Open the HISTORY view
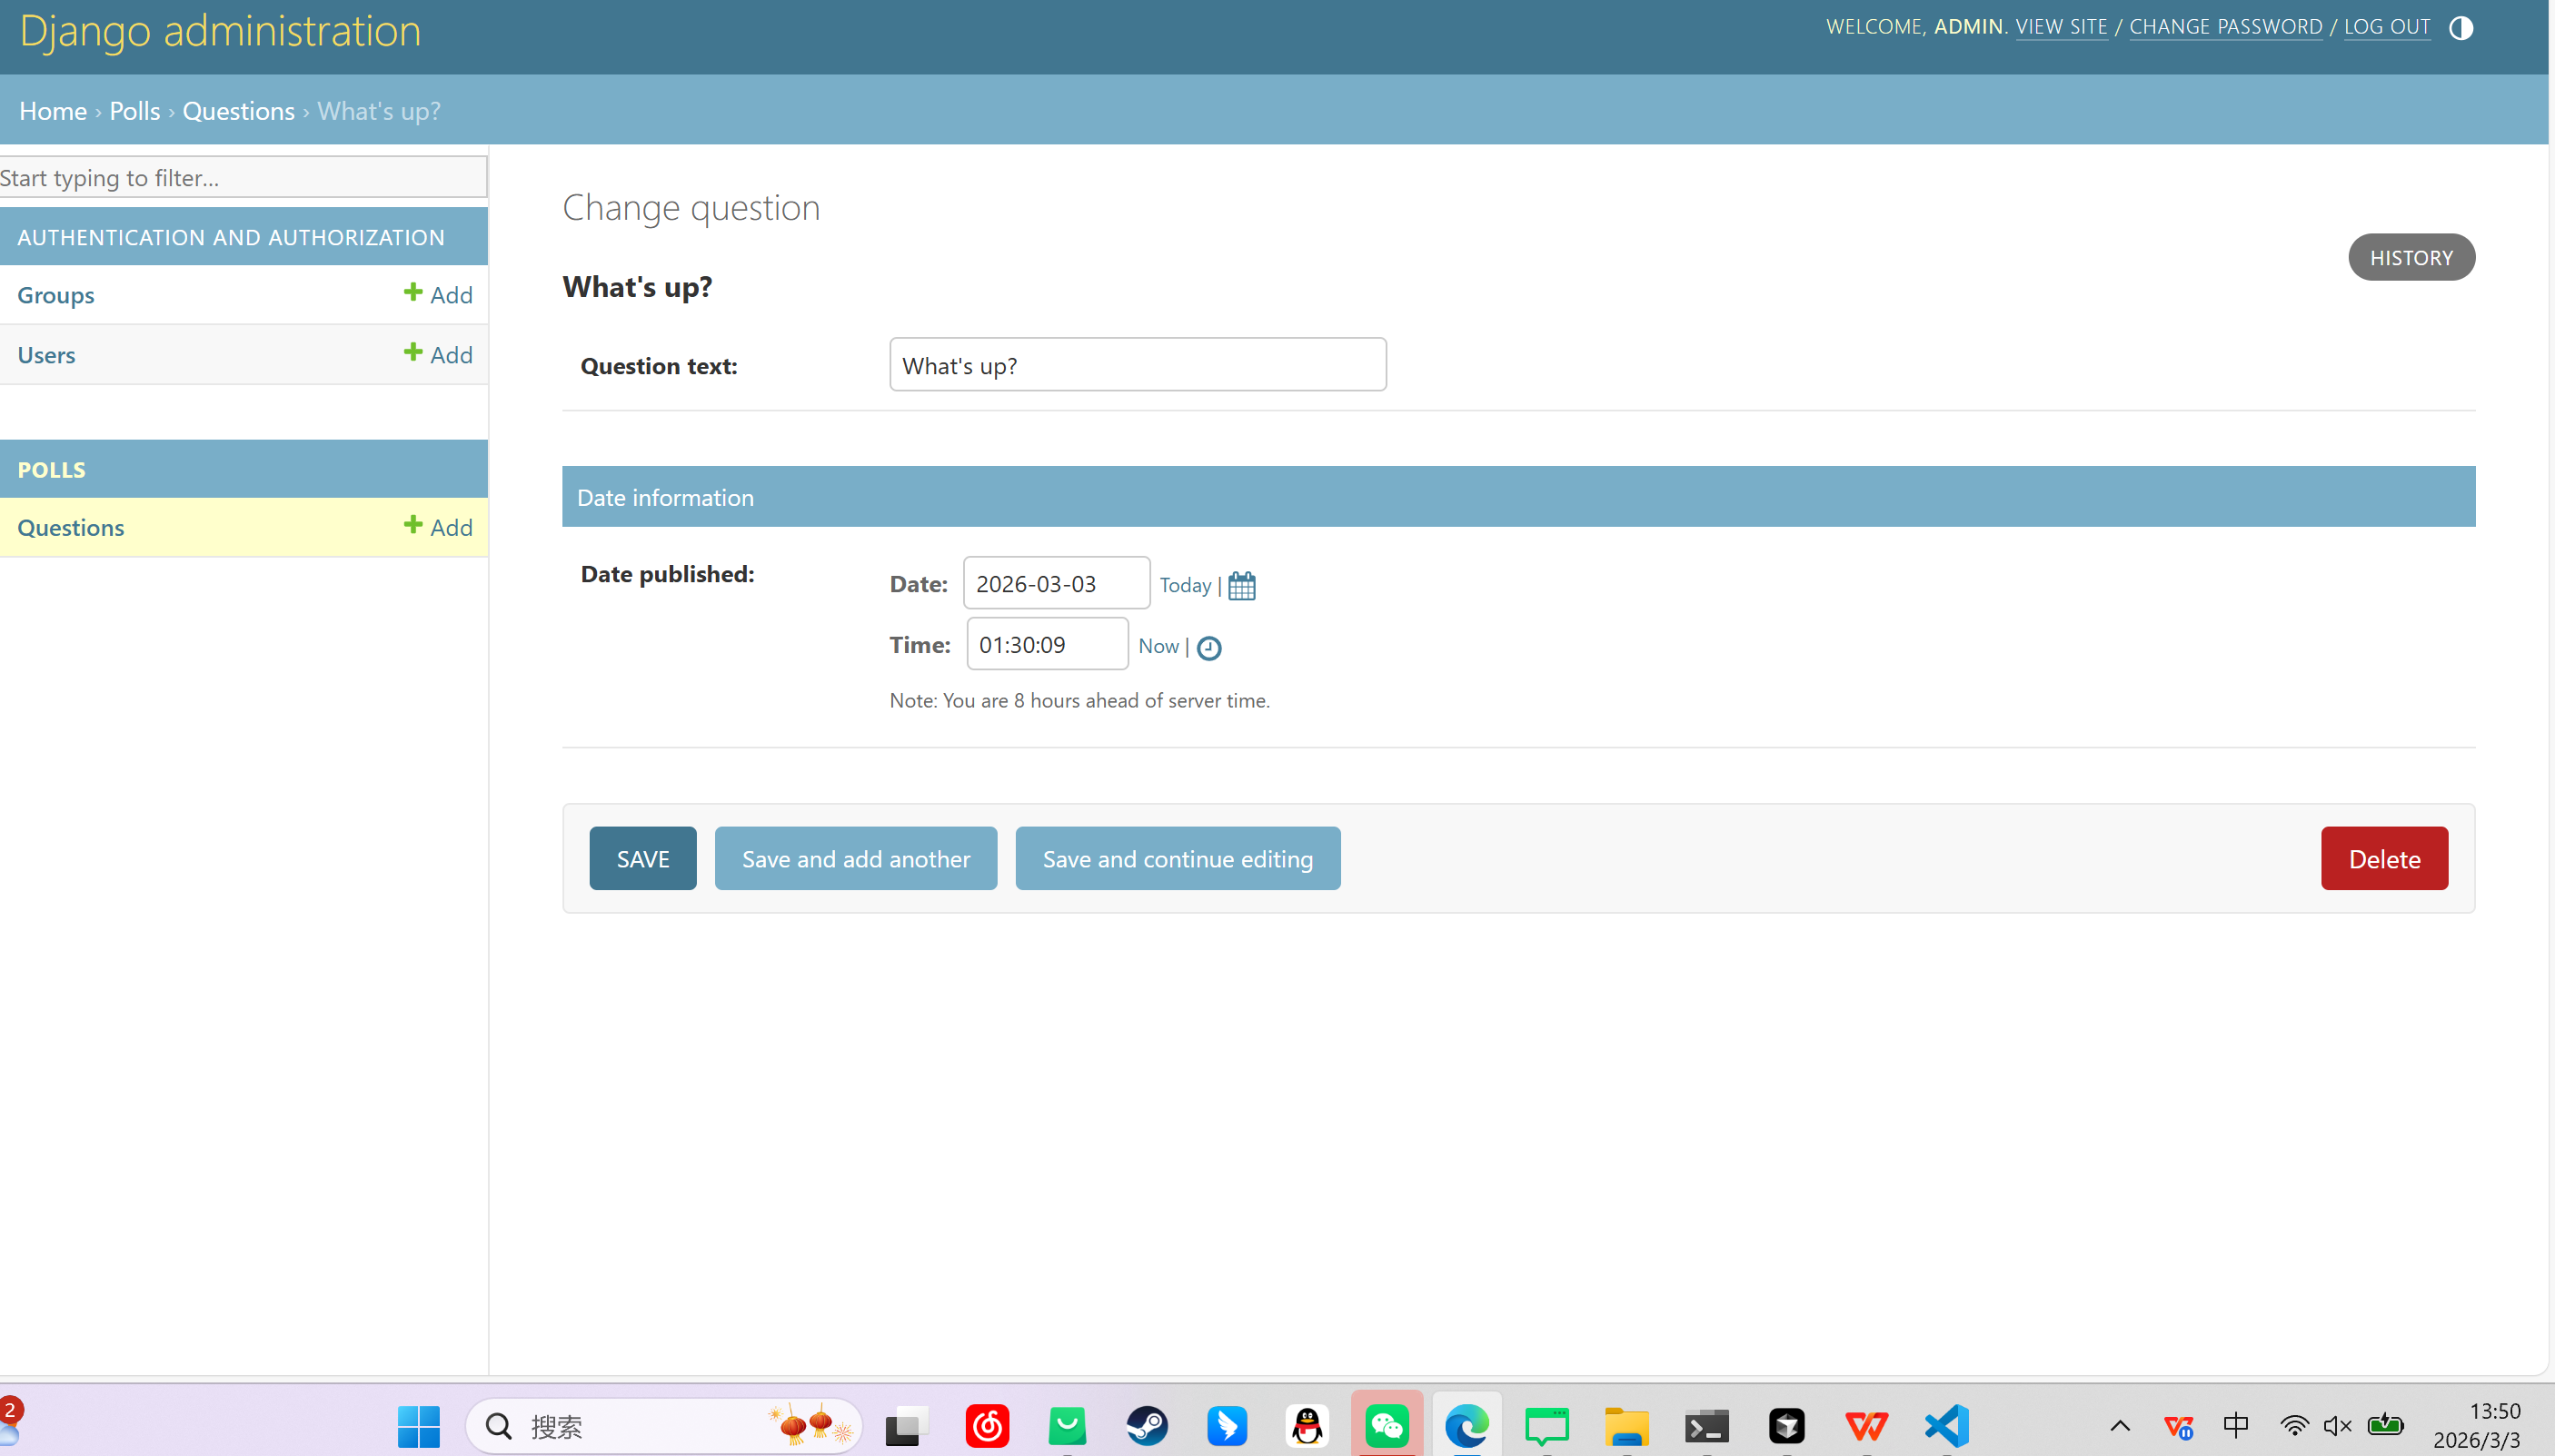2555x1456 pixels. tap(2411, 257)
